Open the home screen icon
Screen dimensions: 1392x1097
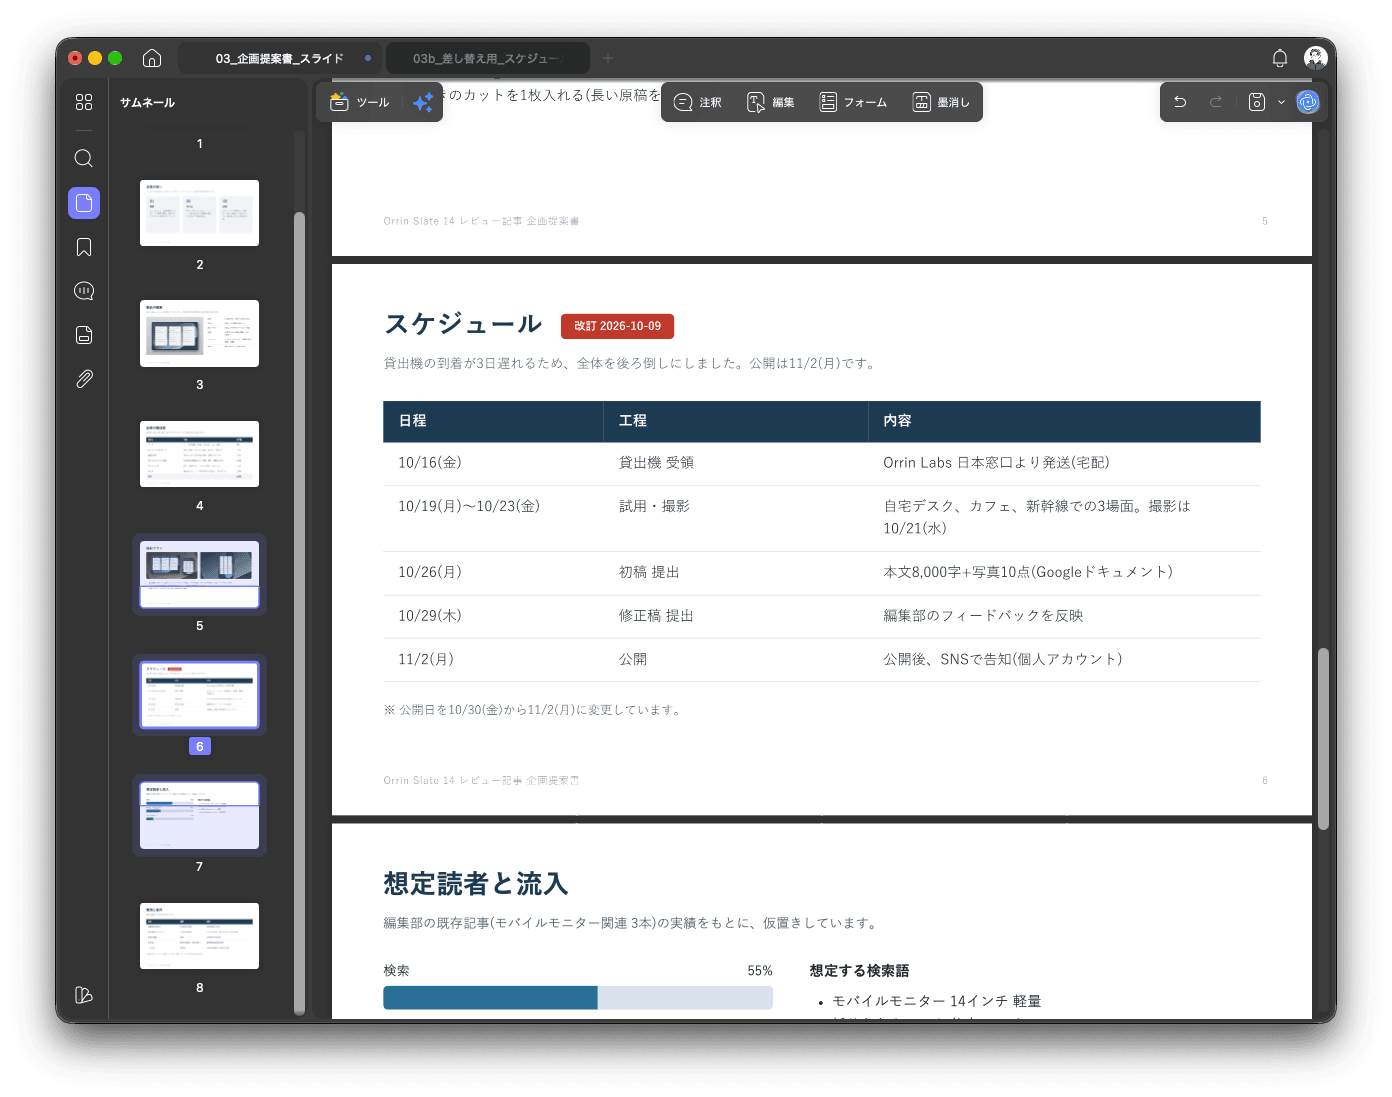(152, 58)
